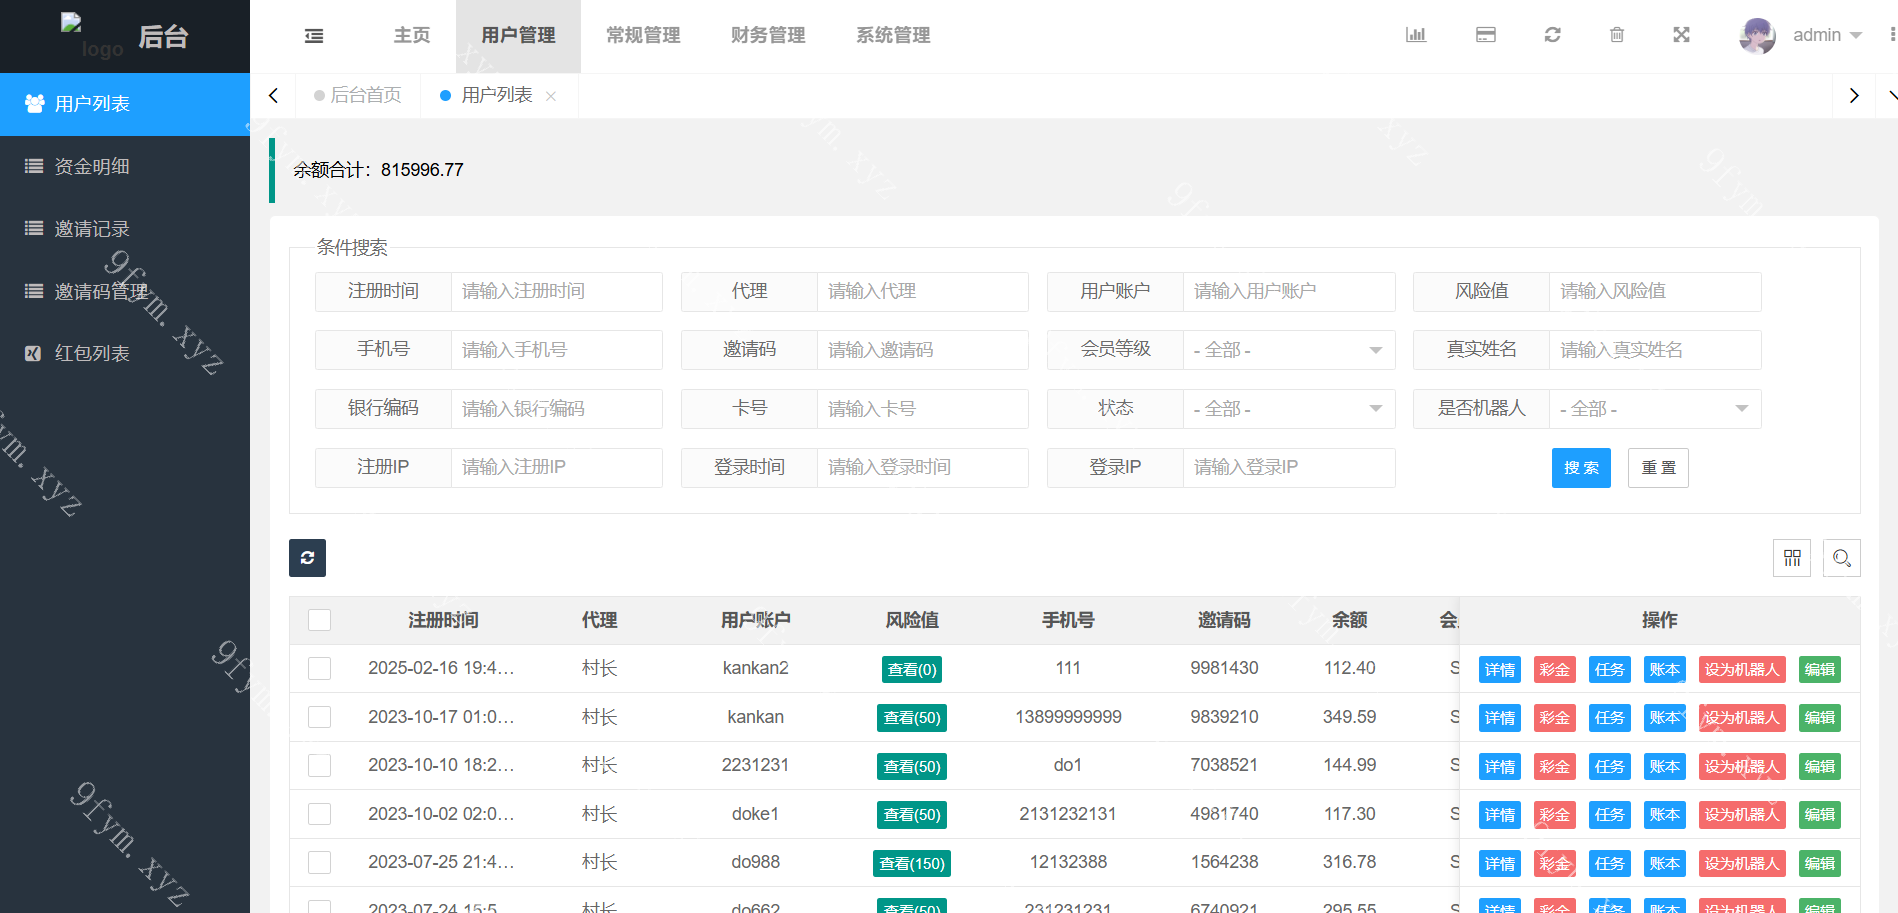Switch to the 财务管理 menu
Image resolution: width=1898 pixels, height=913 pixels.
pos(768,36)
